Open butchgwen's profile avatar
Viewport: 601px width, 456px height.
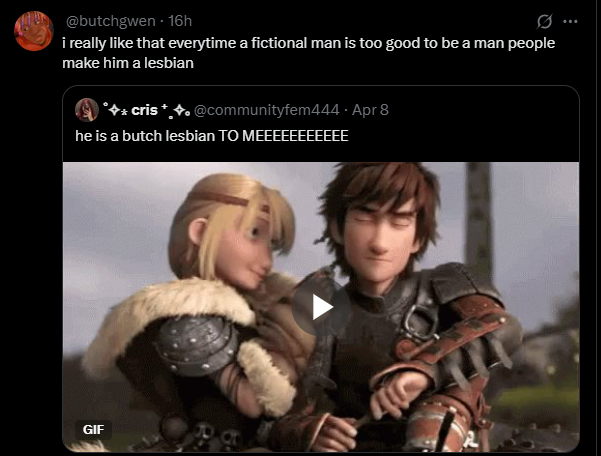pyautogui.click(x=34, y=31)
